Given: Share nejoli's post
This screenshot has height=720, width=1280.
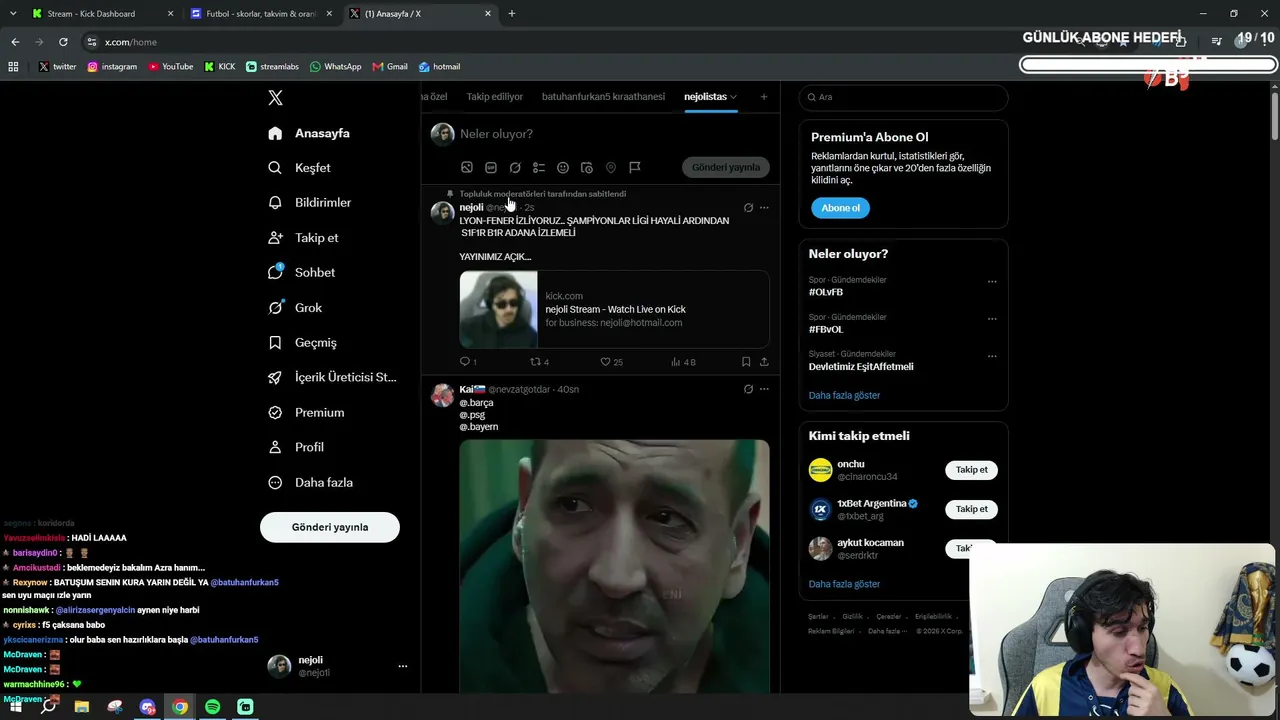Looking at the screenshot, I should click(x=764, y=362).
